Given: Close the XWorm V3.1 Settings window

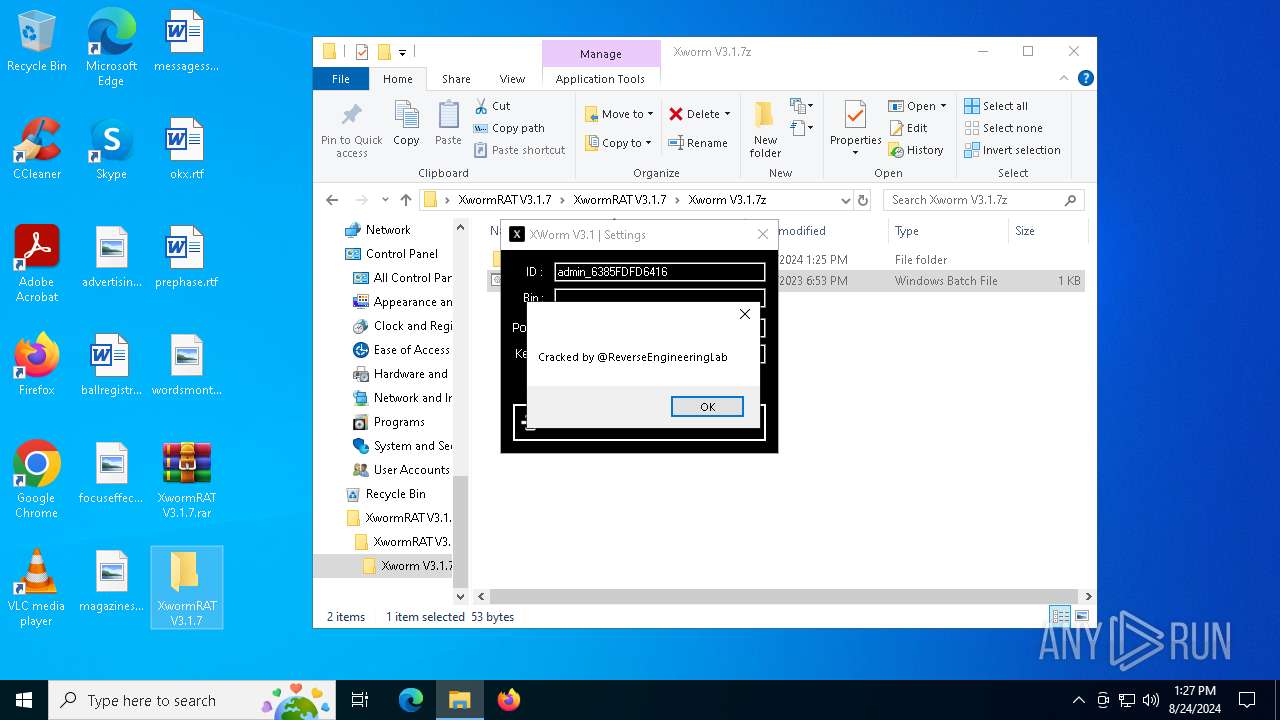Looking at the screenshot, I should tap(763, 235).
